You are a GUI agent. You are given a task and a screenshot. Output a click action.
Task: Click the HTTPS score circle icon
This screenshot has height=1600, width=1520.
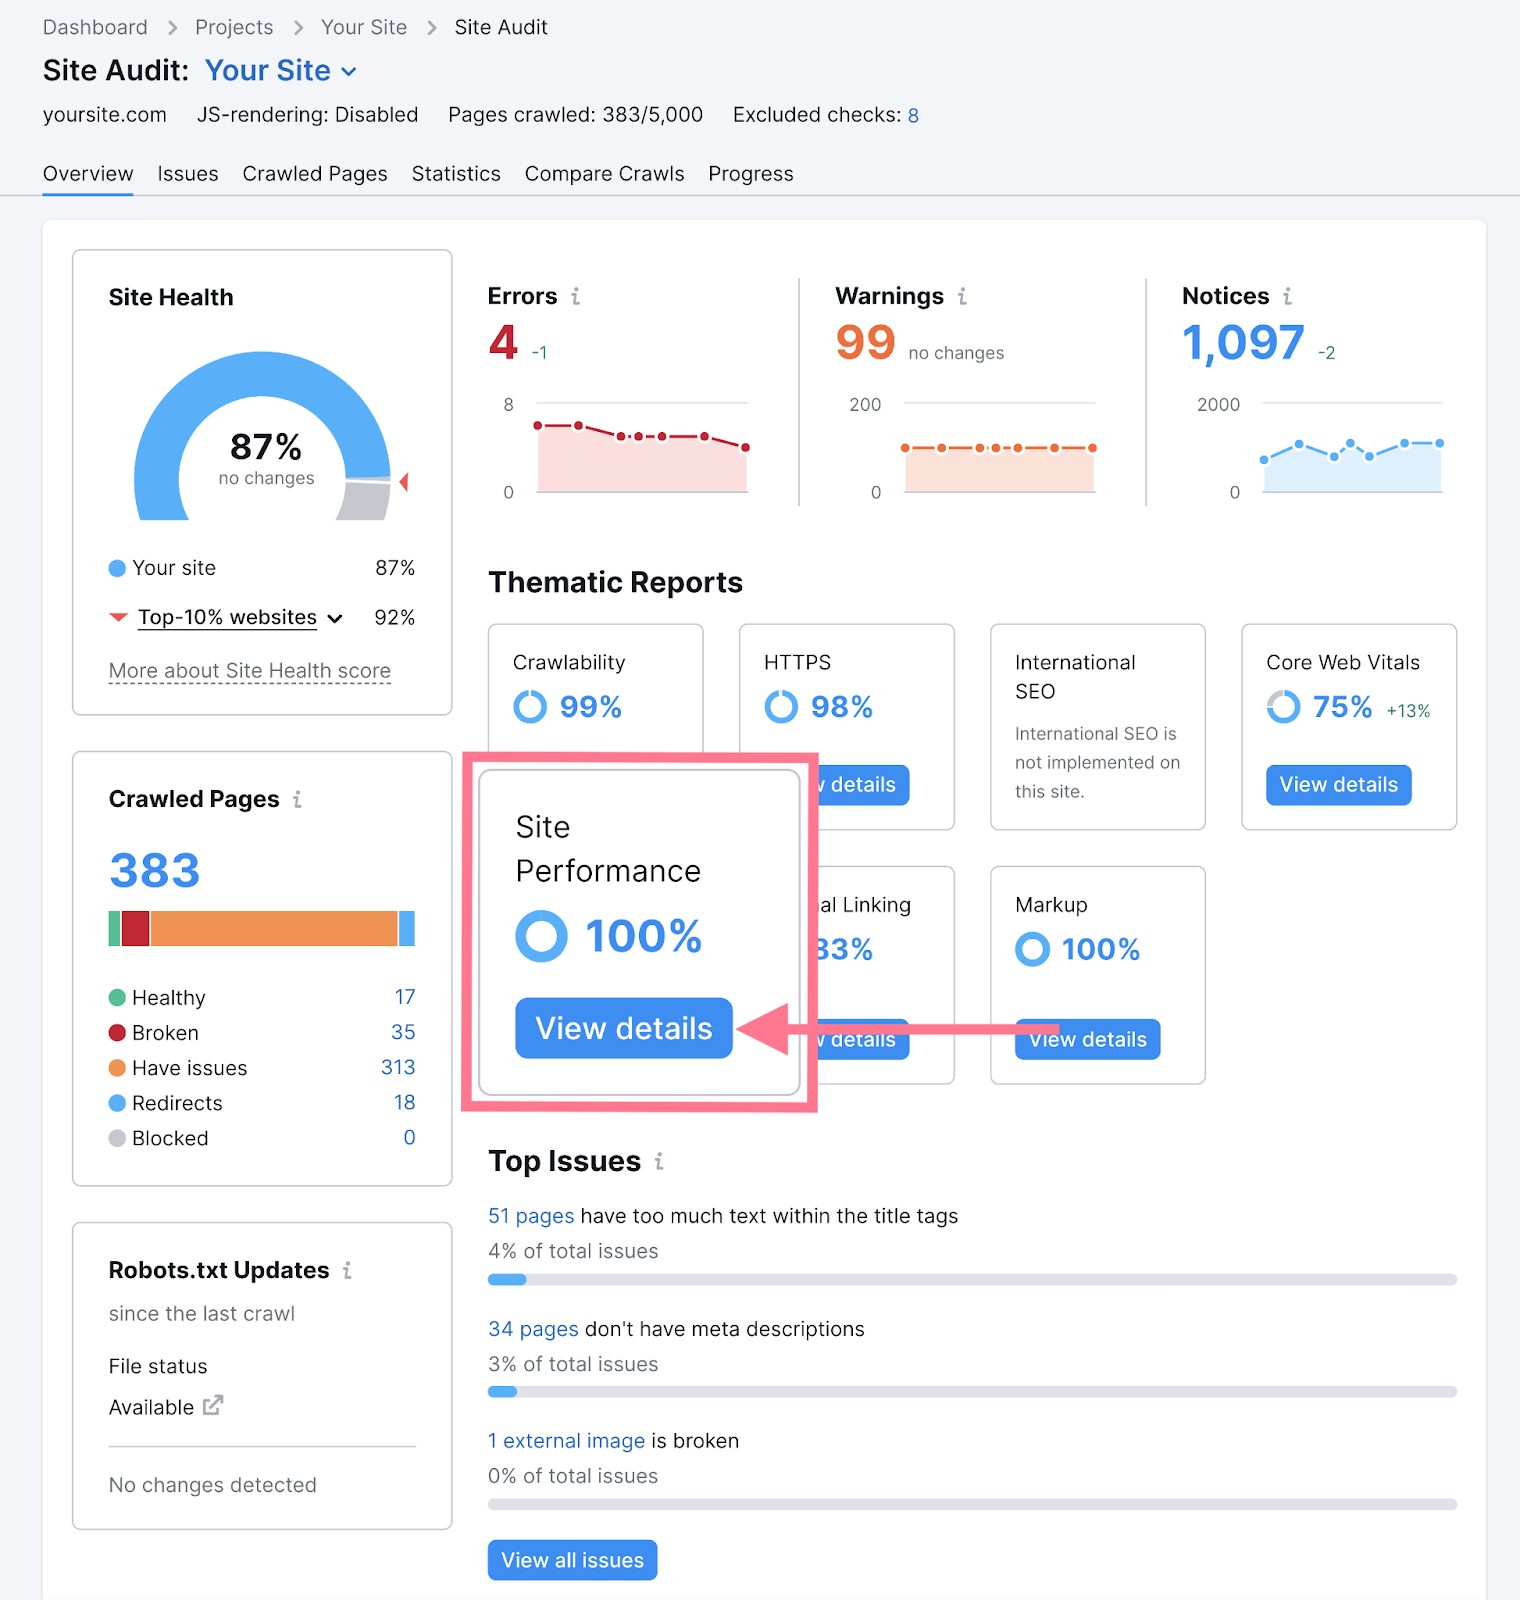[x=781, y=707]
